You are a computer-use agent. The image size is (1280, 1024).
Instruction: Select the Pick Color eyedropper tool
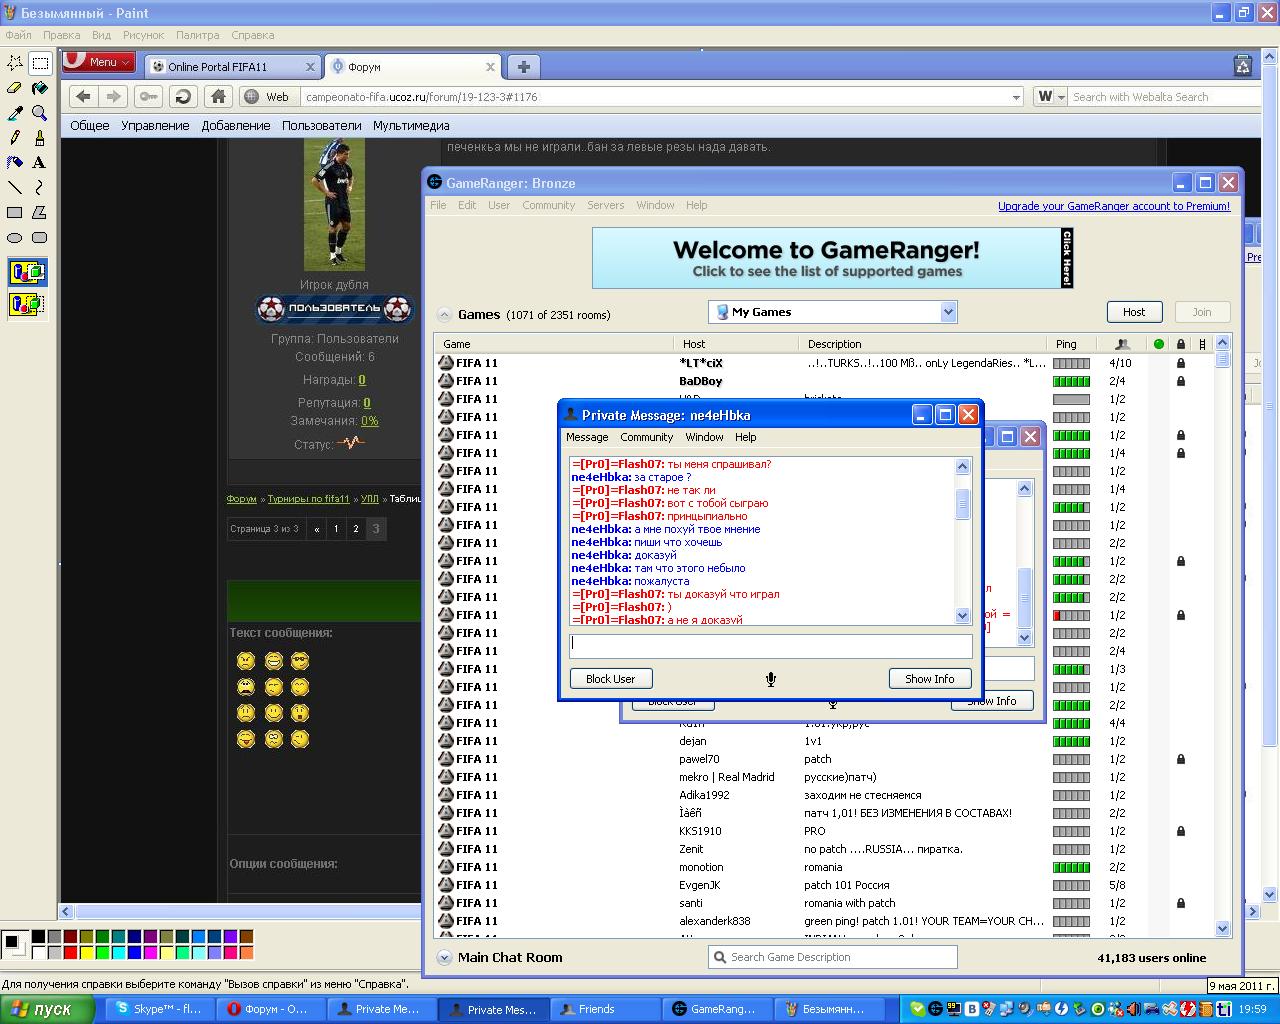pyautogui.click(x=15, y=113)
